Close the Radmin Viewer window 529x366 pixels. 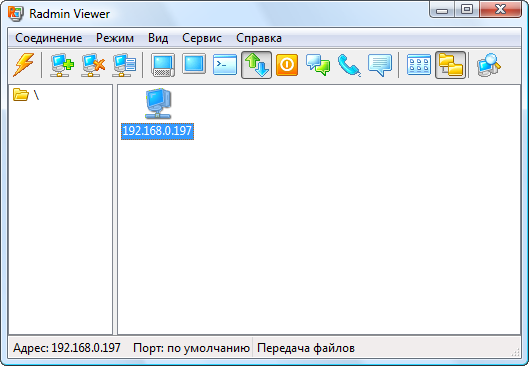pos(500,10)
